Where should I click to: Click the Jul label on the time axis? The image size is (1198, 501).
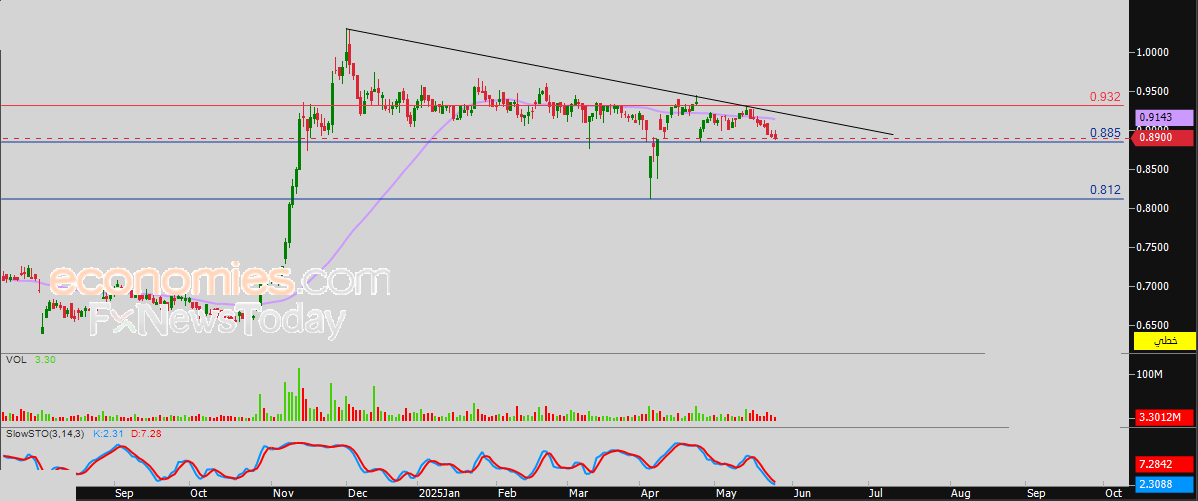(878, 493)
